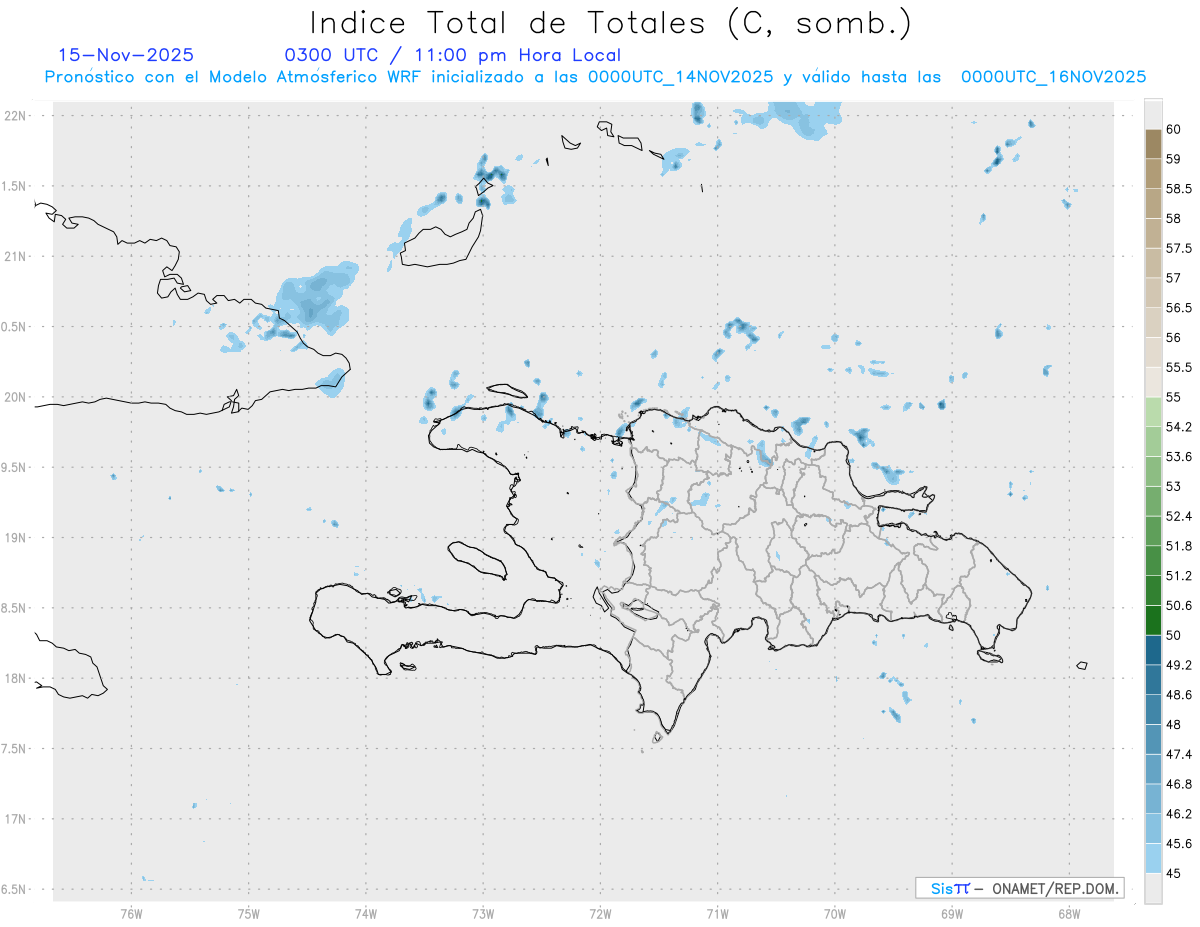Click the "48" colorbar value
1200x927 pixels.
coord(1174,725)
